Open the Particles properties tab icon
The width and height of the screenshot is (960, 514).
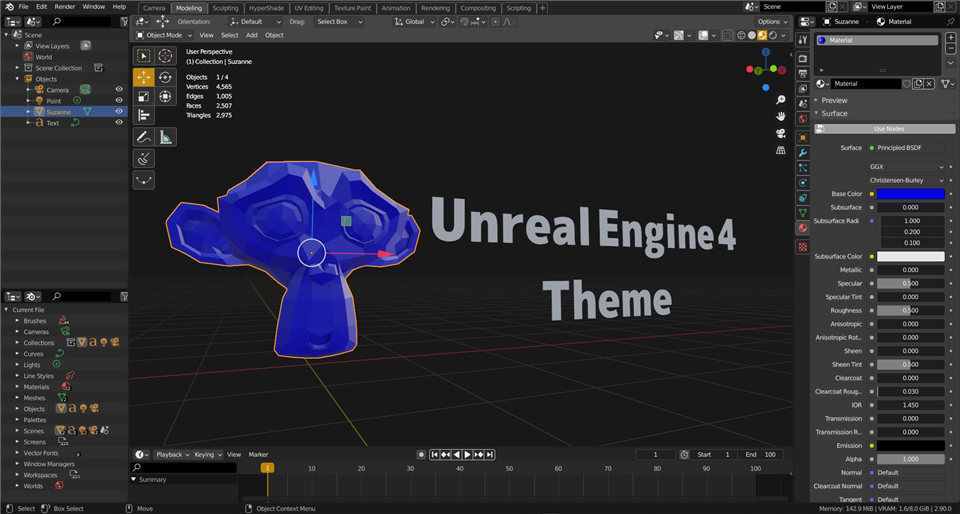803,168
